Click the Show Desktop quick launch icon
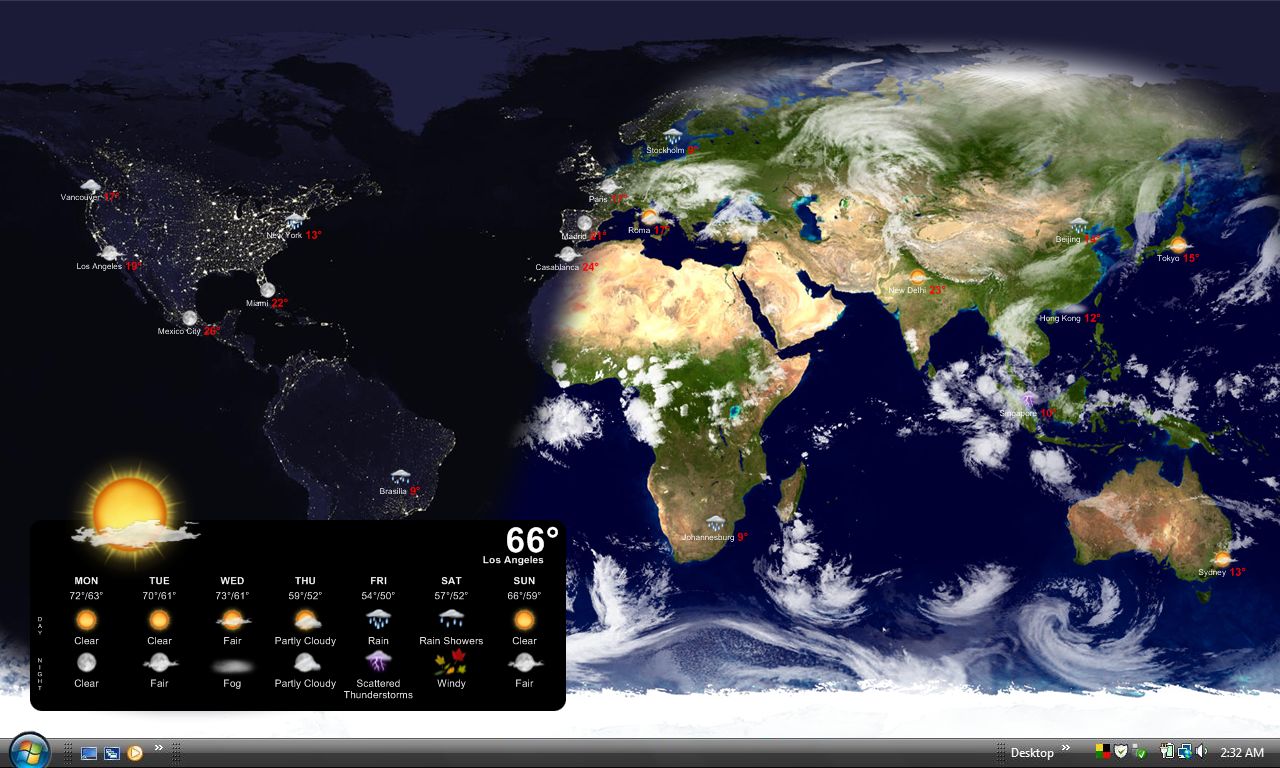Screen dimensions: 1280x768 89,753
